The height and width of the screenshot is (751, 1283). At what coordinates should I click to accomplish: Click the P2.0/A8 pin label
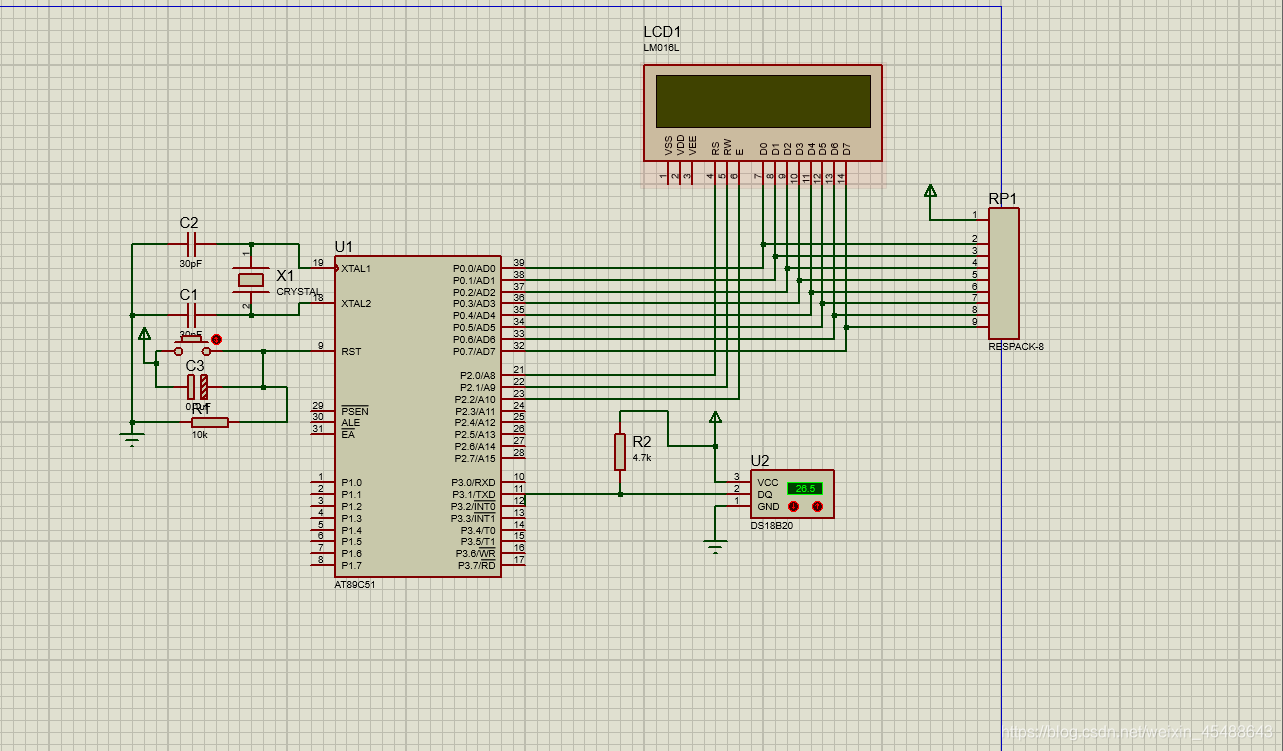click(478, 375)
